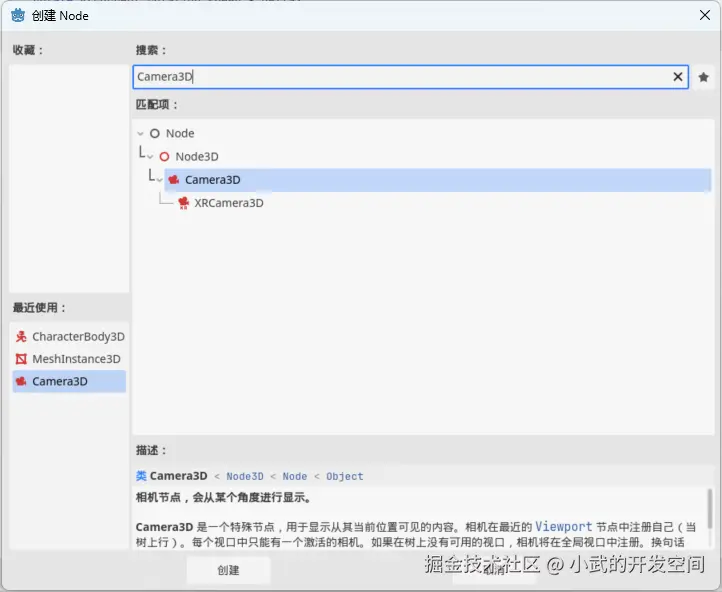Screen dimensions: 722x592
Task: Click the CharacterBody3D icon in recent list
Action: (x=21, y=337)
